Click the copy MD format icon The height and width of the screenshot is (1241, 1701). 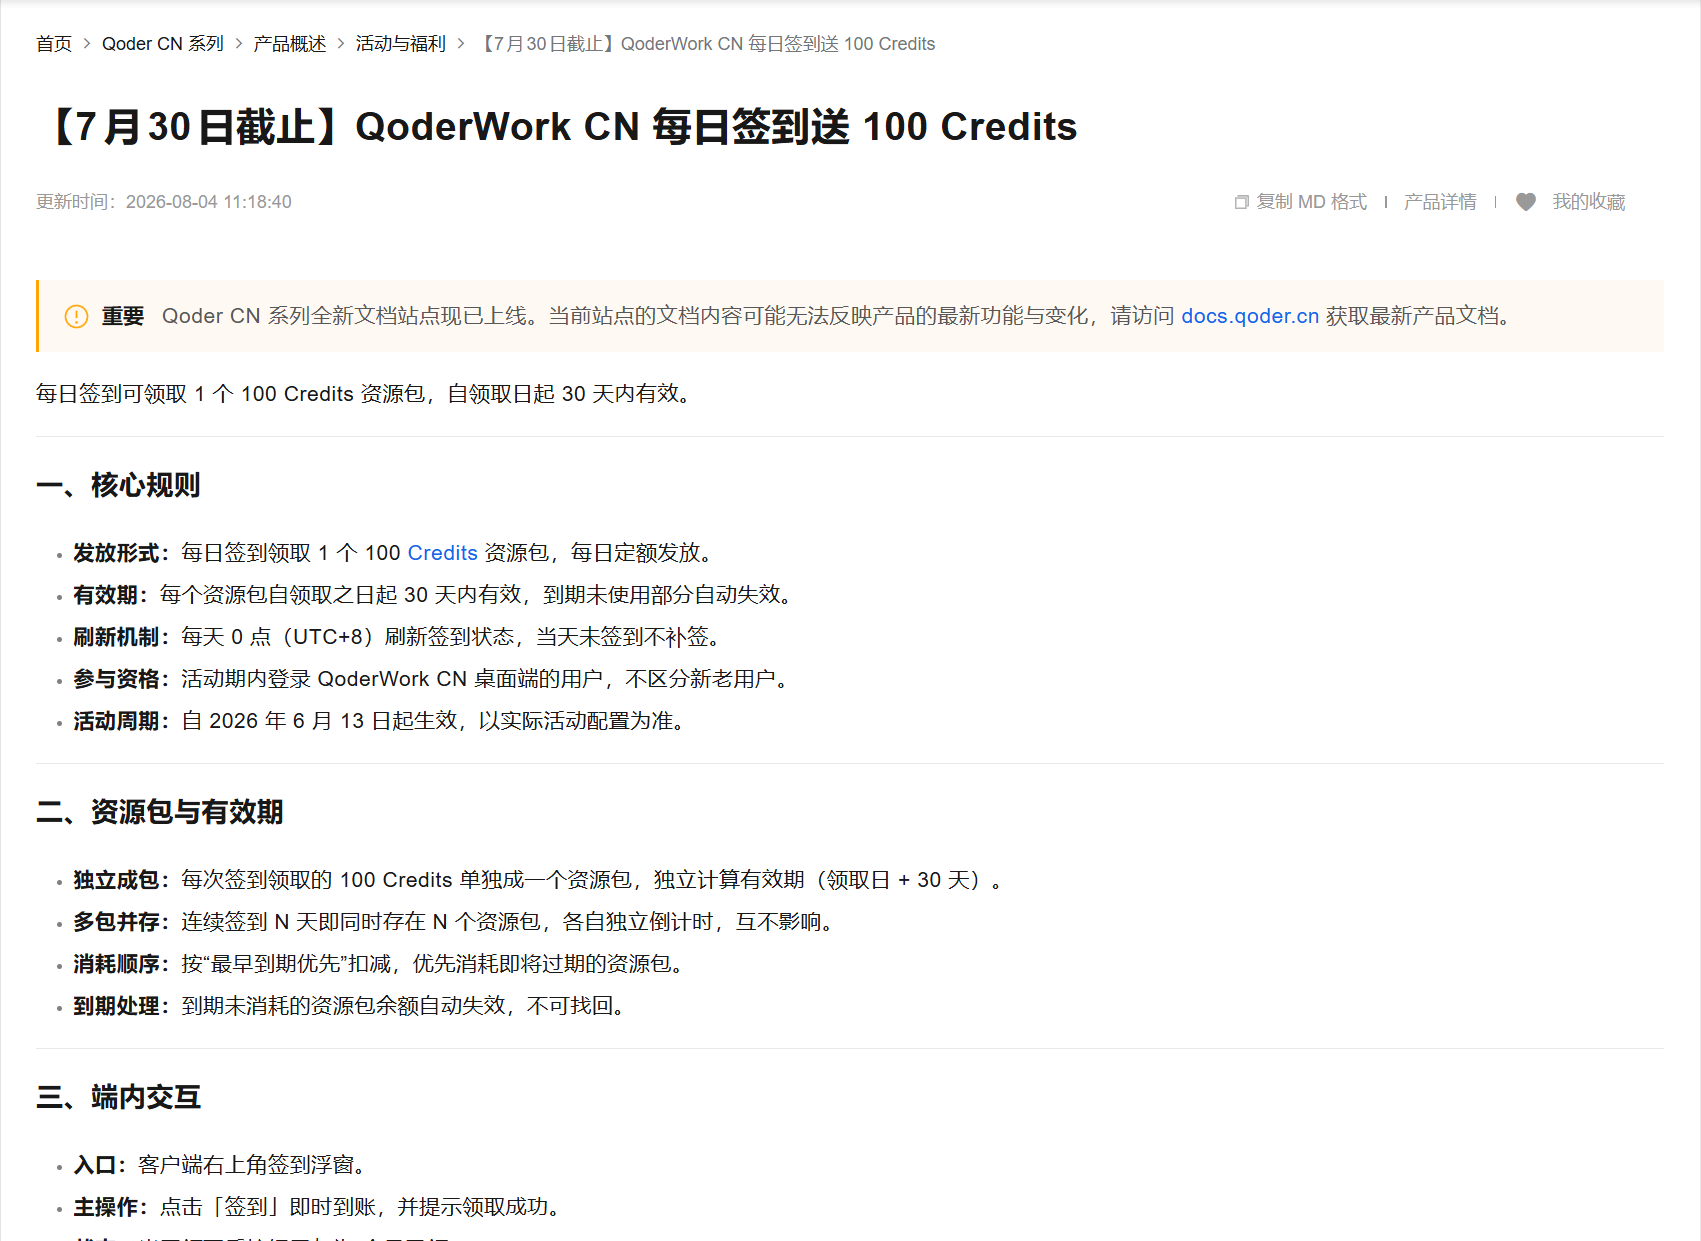[x=1242, y=202]
